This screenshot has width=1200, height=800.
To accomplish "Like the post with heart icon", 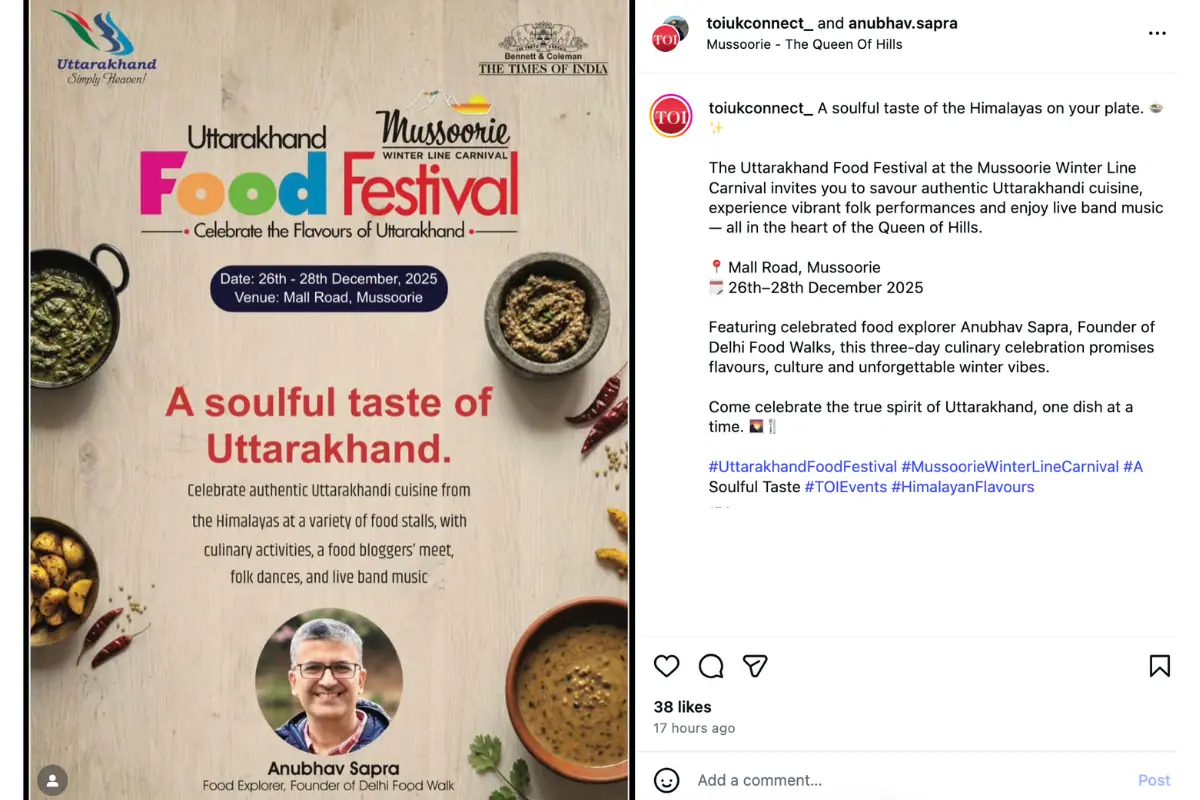I will [667, 666].
